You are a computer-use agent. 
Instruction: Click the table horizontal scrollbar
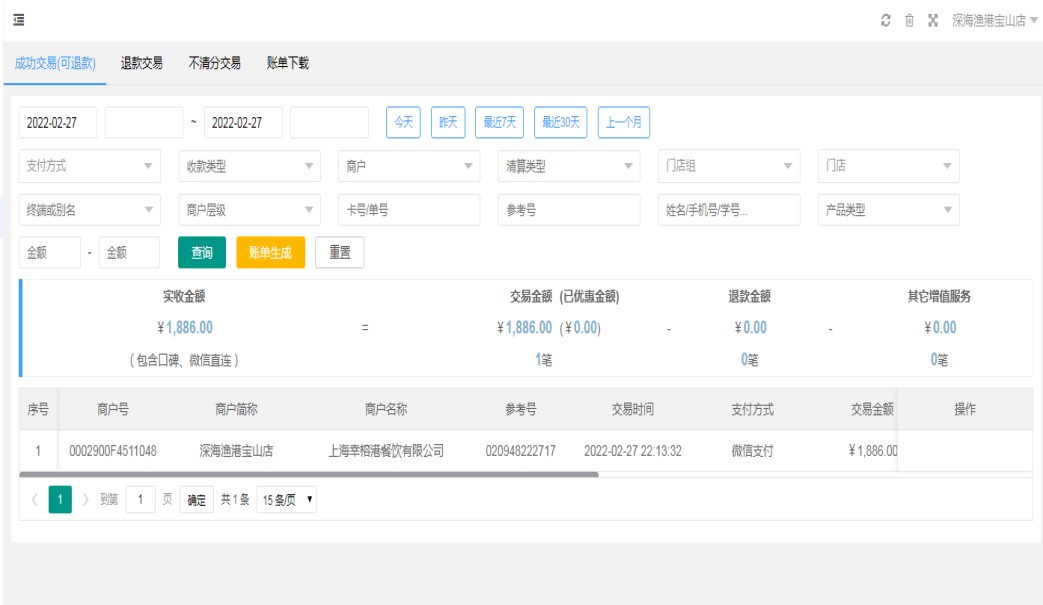click(x=308, y=474)
